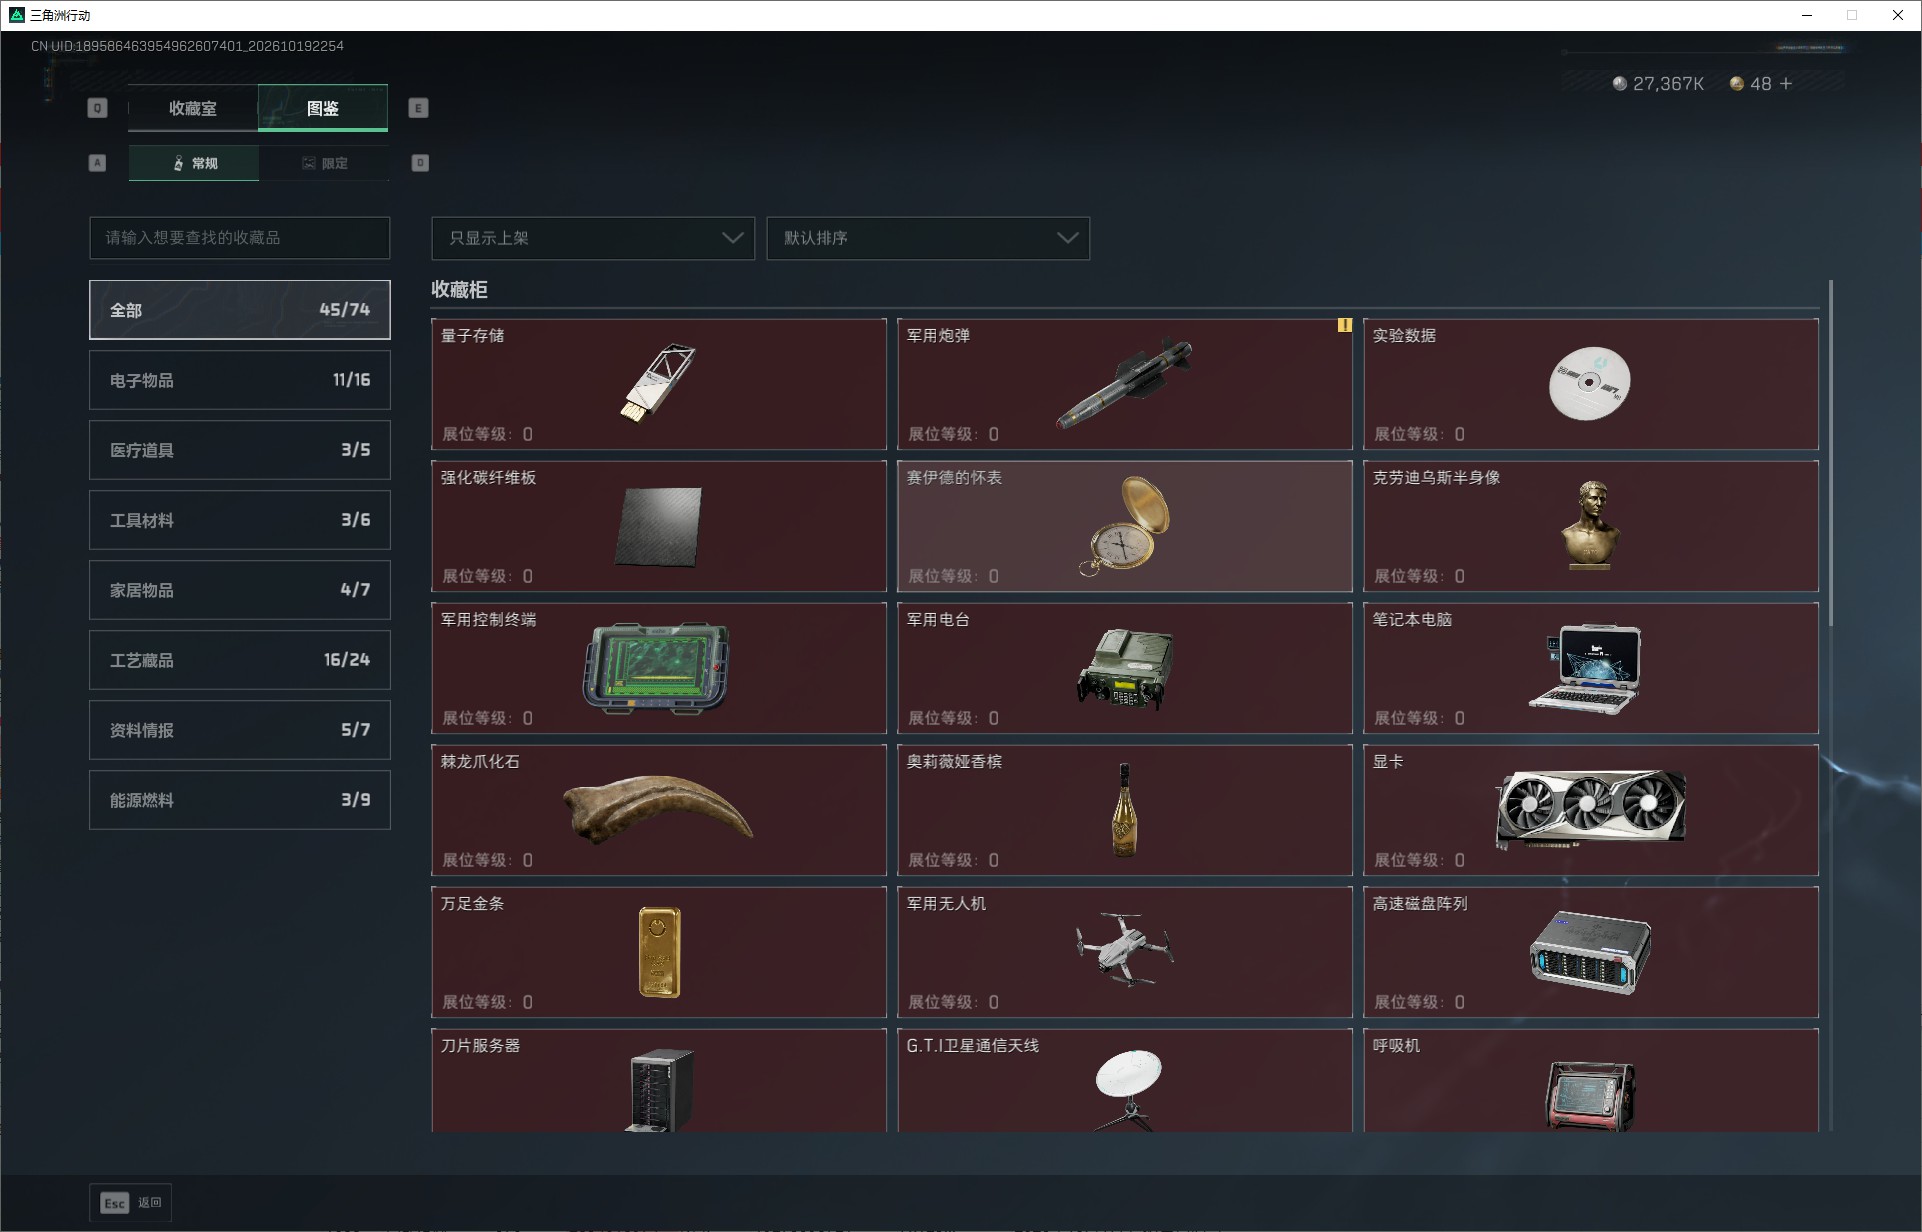The image size is (1922, 1232).
Task: Filter by 电子物品 category
Action: [x=240, y=380]
